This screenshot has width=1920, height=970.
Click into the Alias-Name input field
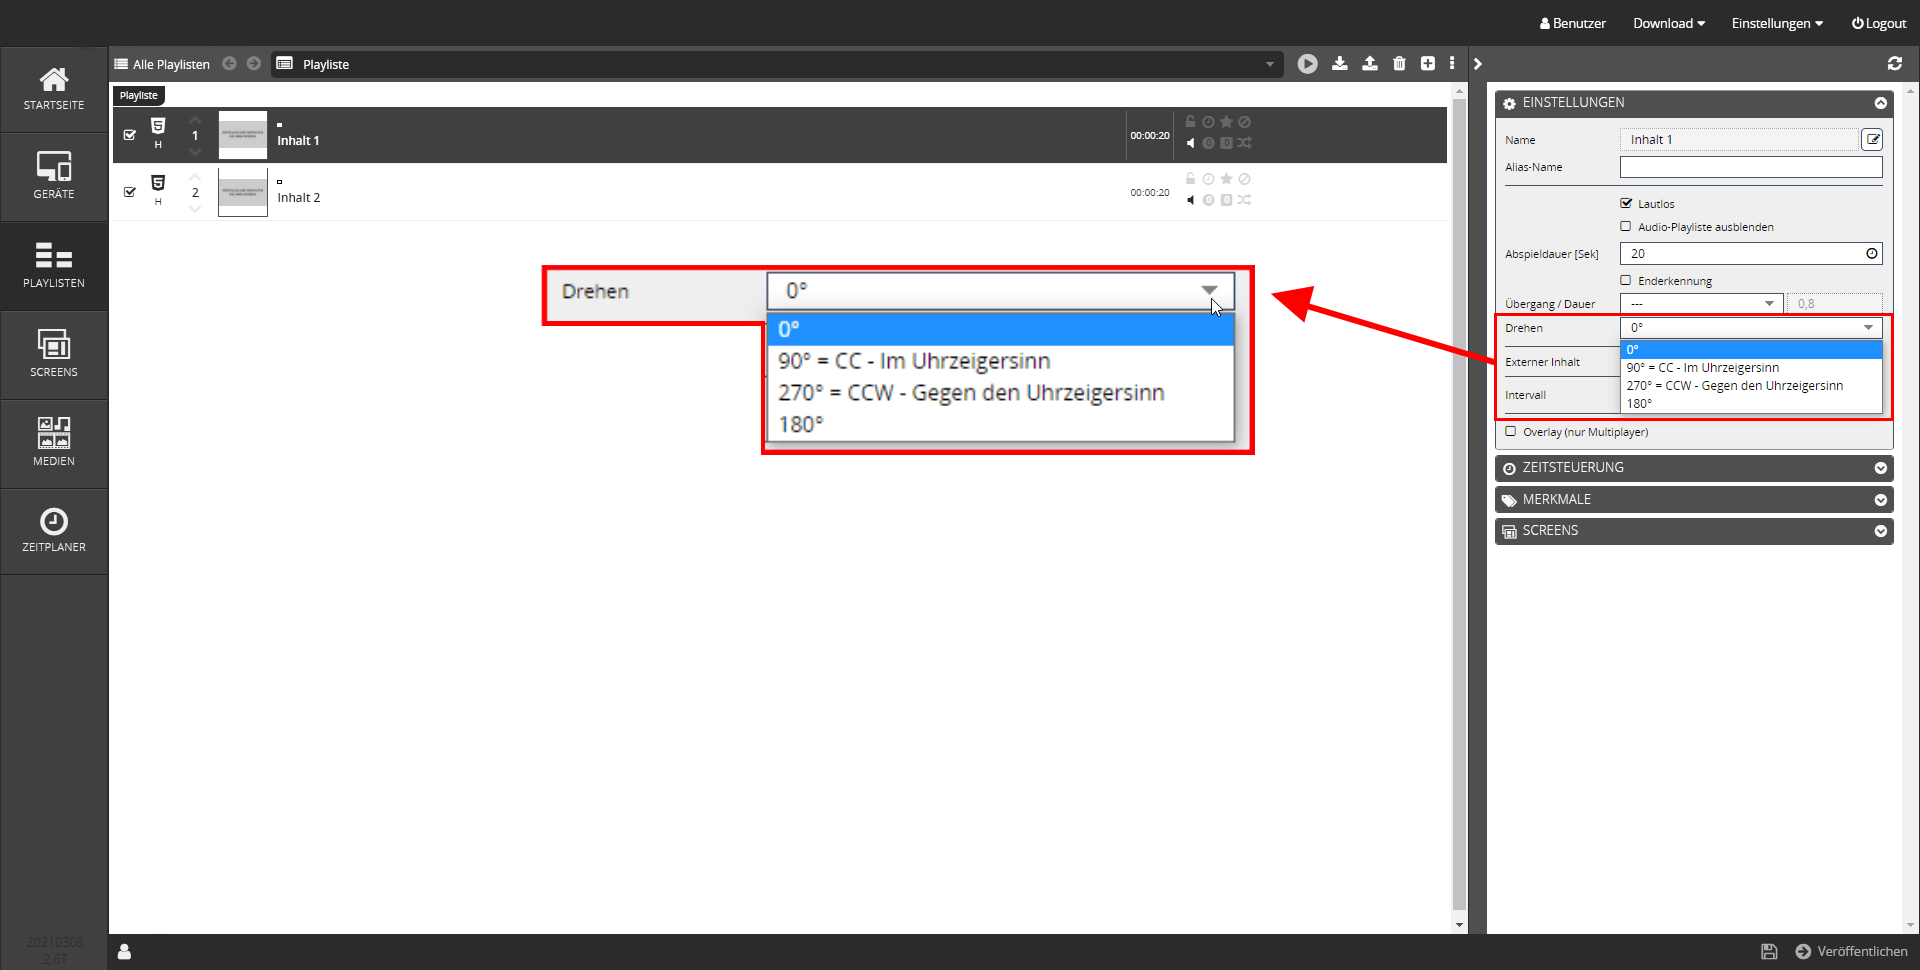point(1750,167)
